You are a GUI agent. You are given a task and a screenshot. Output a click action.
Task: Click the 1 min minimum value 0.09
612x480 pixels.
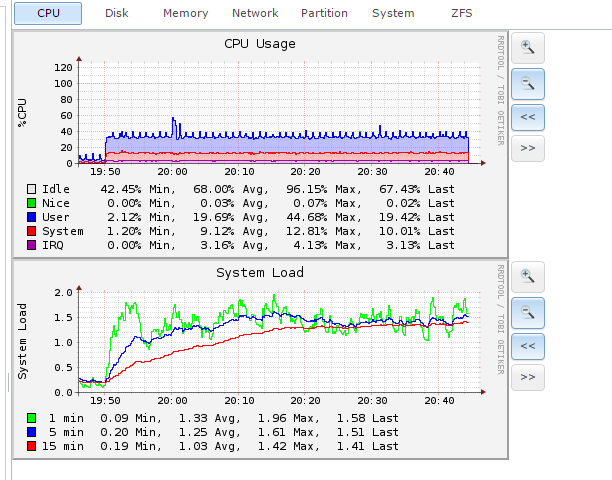point(114,418)
